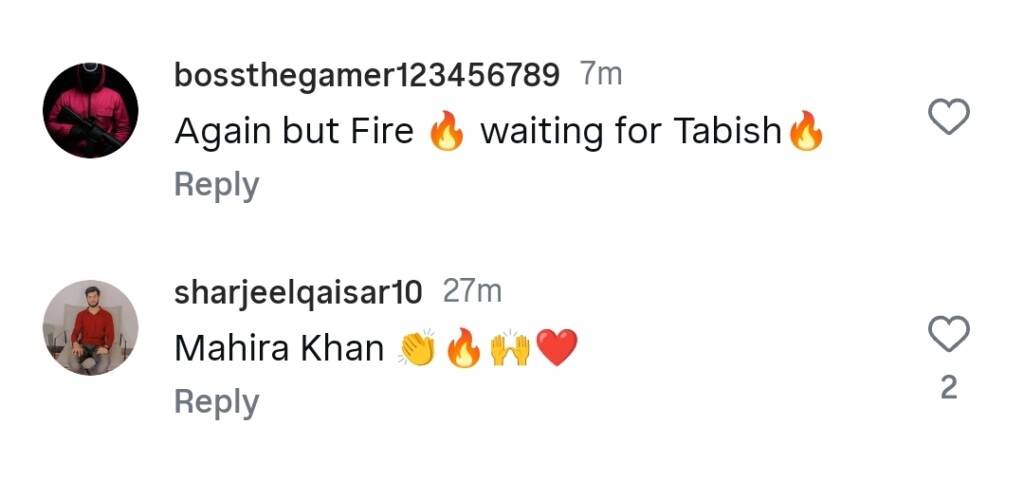Reply to the Mahira Khan comment
The height and width of the screenshot is (481, 1024).
point(216,402)
